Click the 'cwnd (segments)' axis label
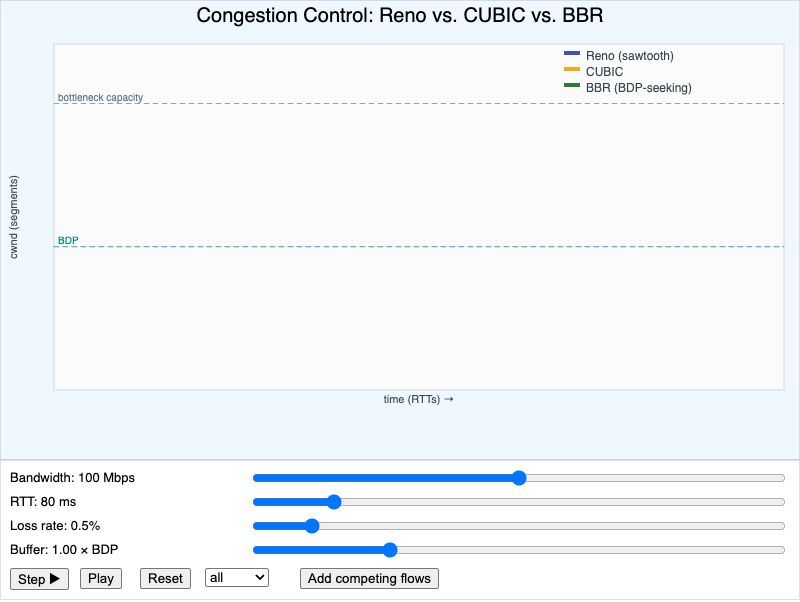This screenshot has width=800, height=602. click(x=14, y=217)
